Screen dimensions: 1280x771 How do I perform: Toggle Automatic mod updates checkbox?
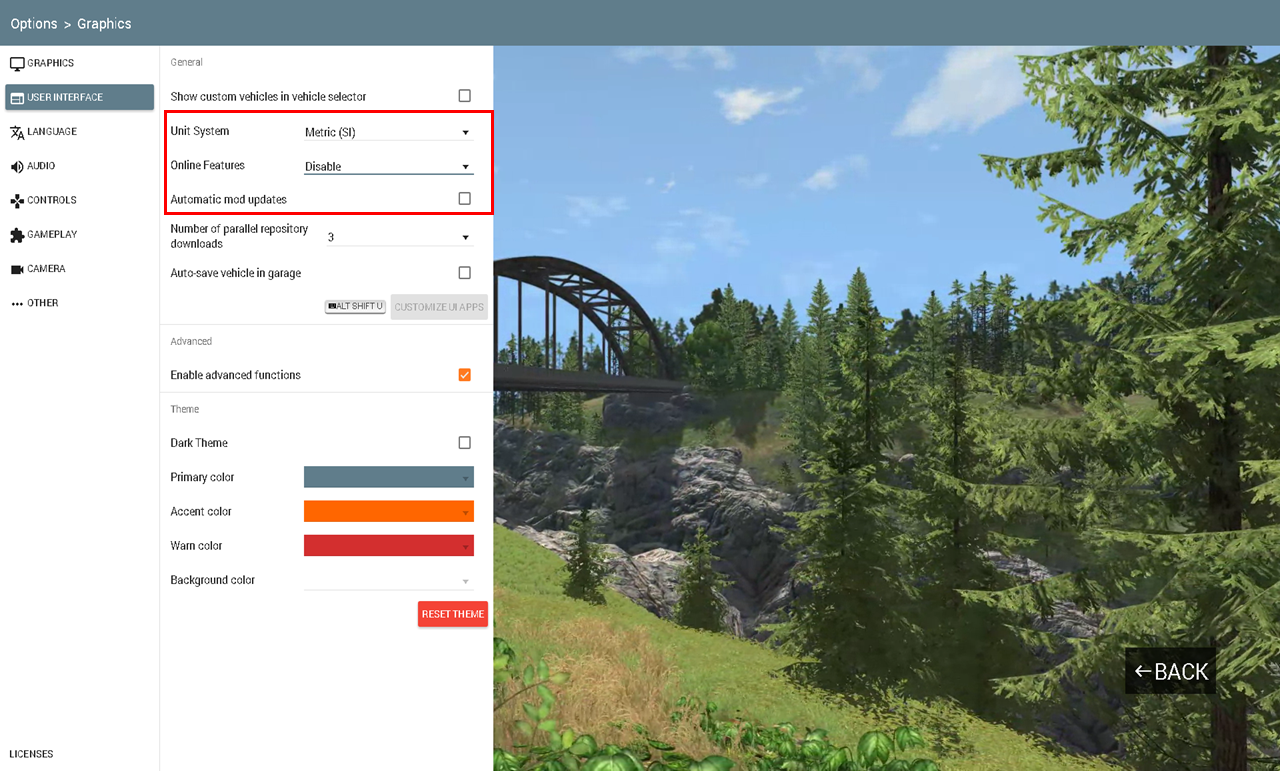coord(464,199)
